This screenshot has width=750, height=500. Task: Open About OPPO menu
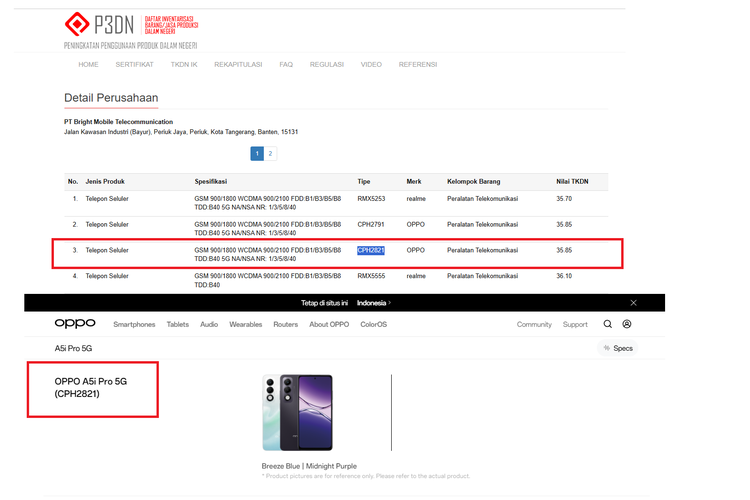point(329,324)
